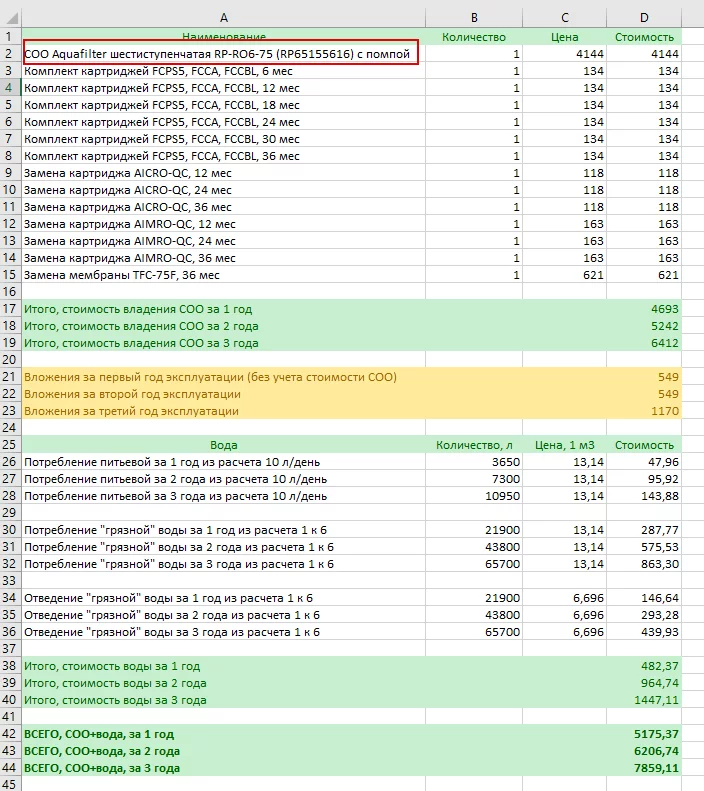
Task: Select column D header
Action: point(644,18)
